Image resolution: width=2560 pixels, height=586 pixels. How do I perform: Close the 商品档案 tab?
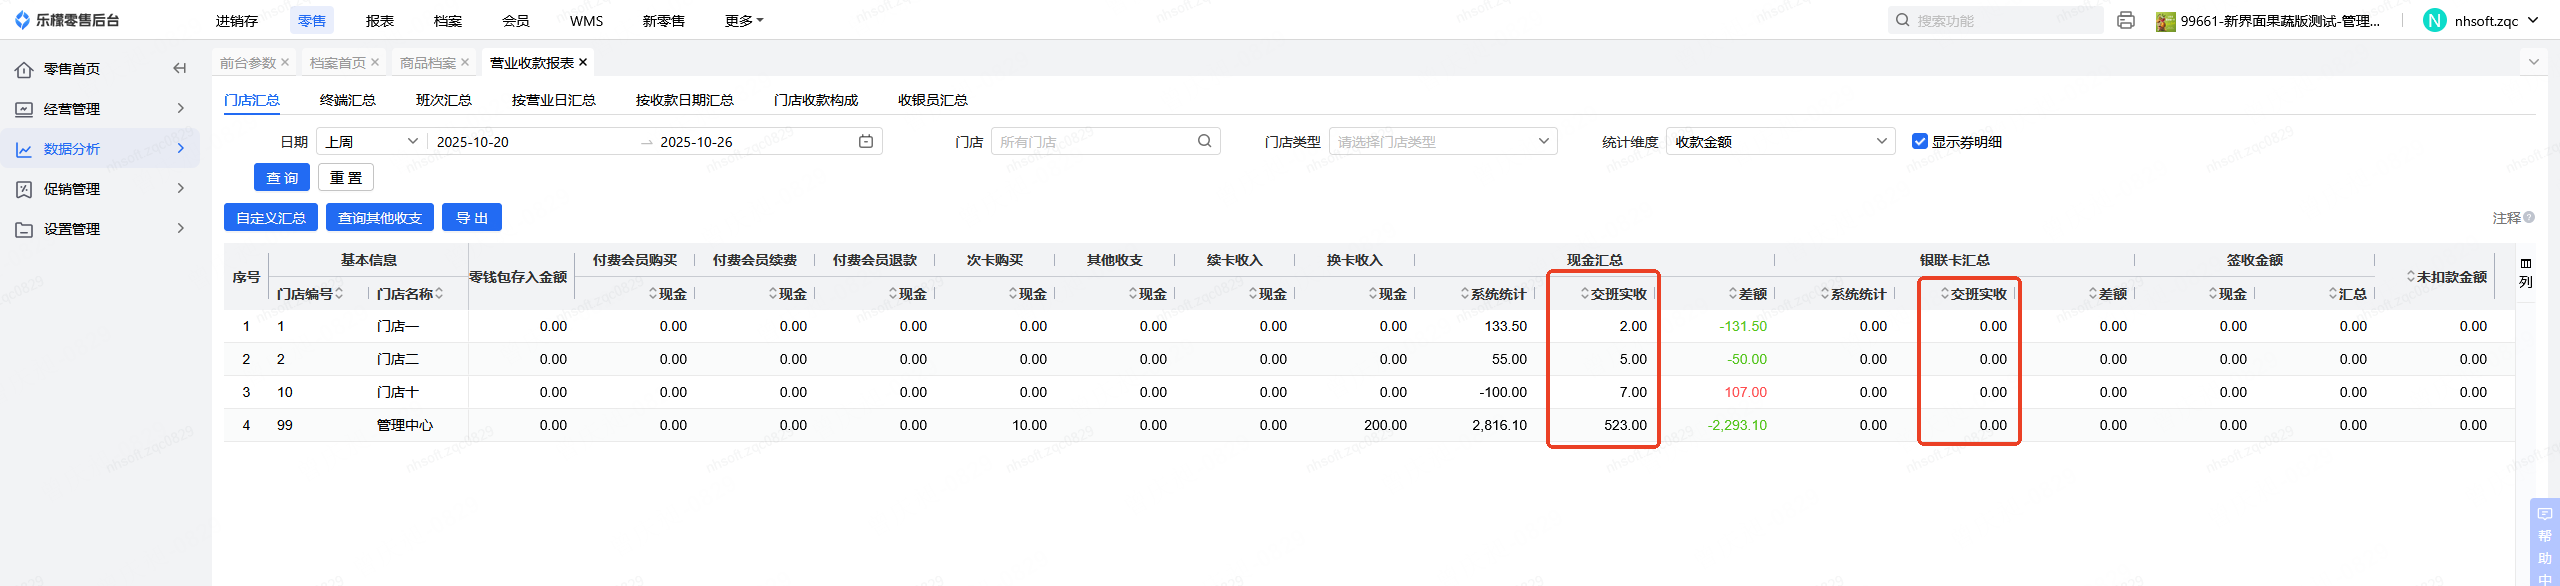465,62
